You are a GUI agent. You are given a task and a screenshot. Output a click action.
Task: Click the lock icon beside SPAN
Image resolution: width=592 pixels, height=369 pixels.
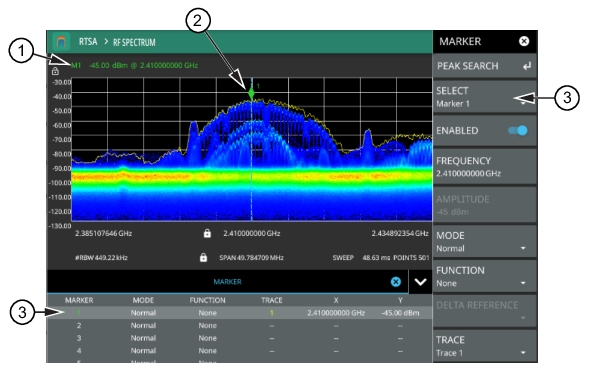(x=204, y=258)
